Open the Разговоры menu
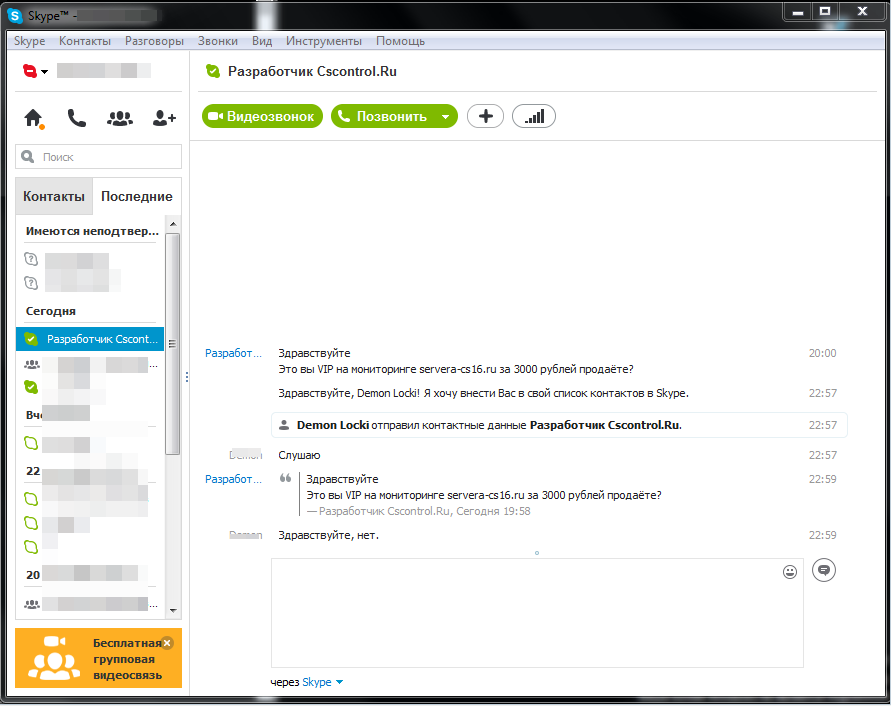This screenshot has height=706, width=891. coord(154,41)
